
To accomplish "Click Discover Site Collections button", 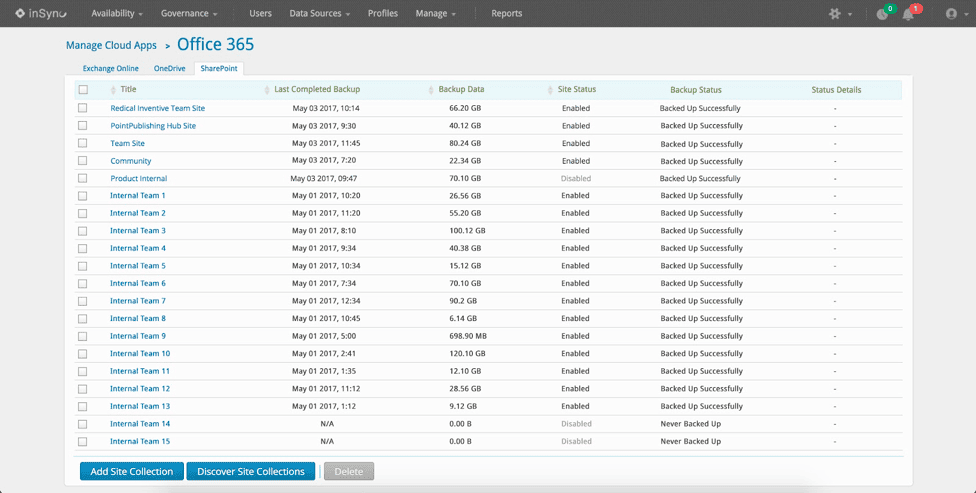I will [x=251, y=471].
